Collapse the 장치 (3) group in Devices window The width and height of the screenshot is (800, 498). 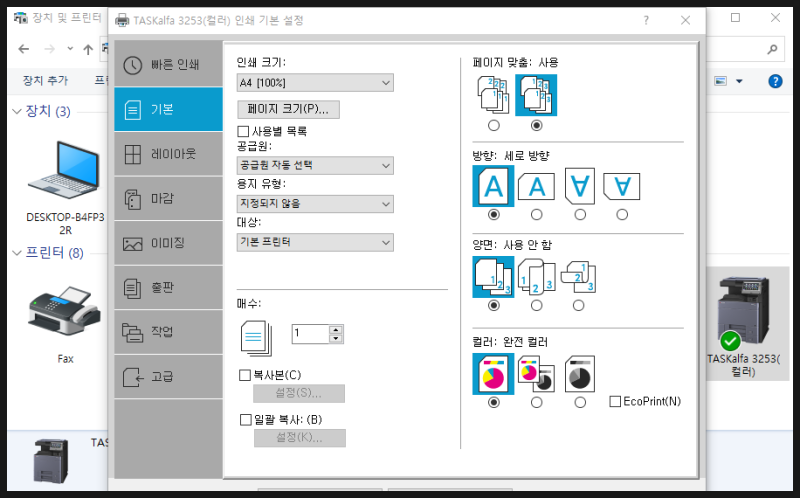[x=16, y=111]
